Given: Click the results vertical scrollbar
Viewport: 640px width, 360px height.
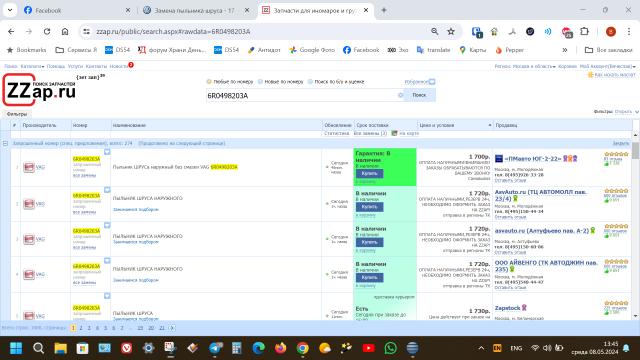Looking at the screenshot, I should coord(635,227).
